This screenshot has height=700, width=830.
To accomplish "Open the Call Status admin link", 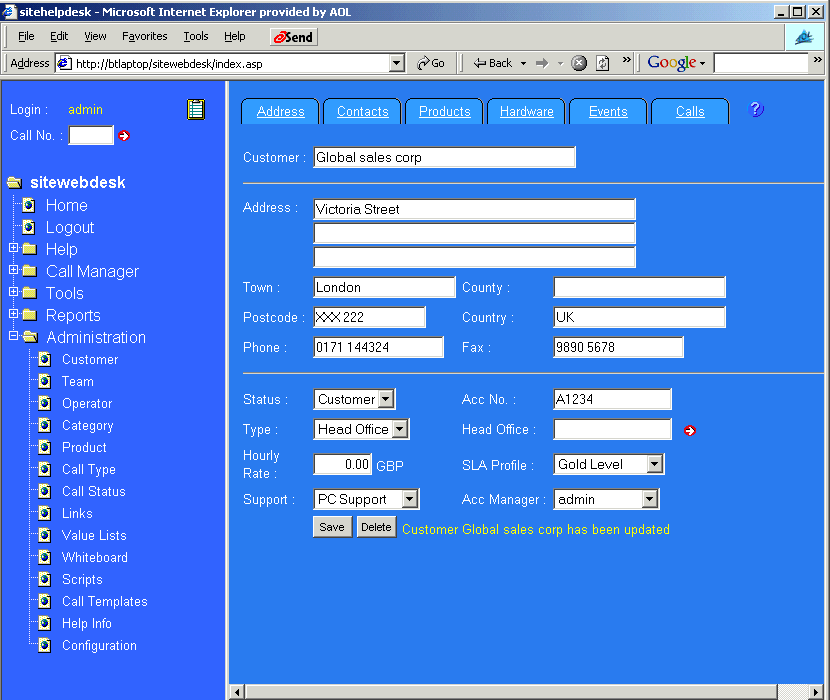I will 94,491.
